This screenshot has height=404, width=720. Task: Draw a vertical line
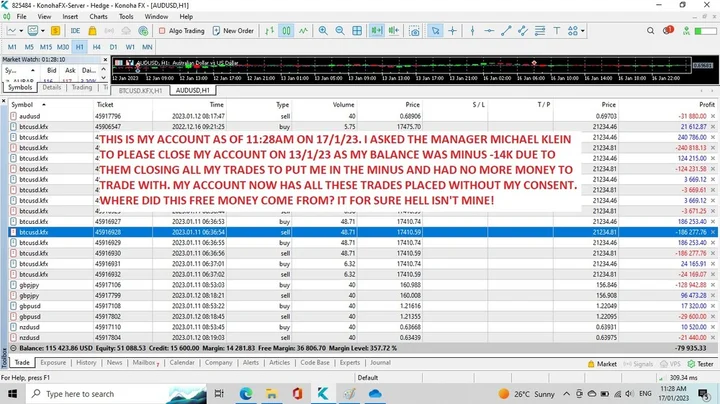[x=472, y=31]
